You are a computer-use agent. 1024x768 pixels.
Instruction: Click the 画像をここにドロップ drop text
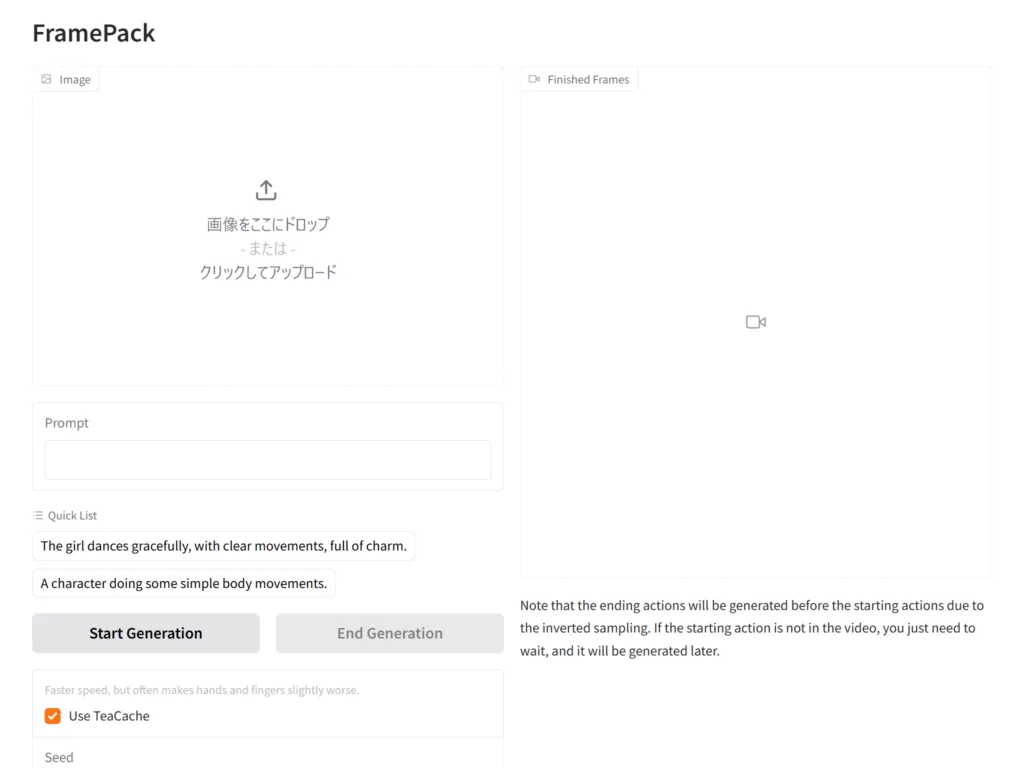(268, 224)
